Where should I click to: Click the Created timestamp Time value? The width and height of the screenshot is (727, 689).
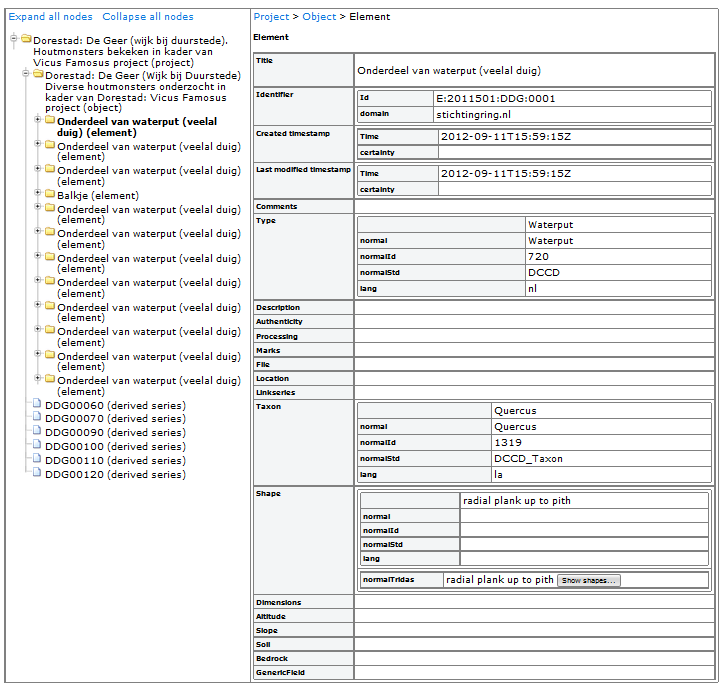506,137
